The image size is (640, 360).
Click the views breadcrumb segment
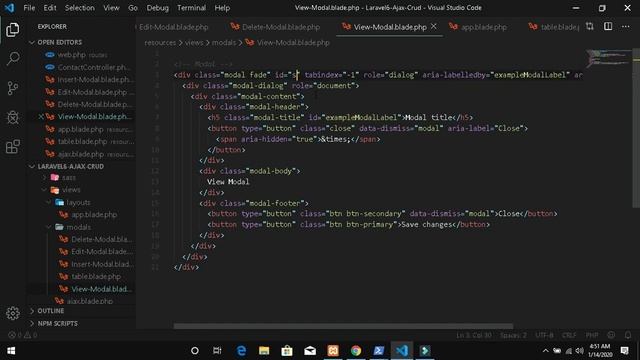click(x=194, y=42)
